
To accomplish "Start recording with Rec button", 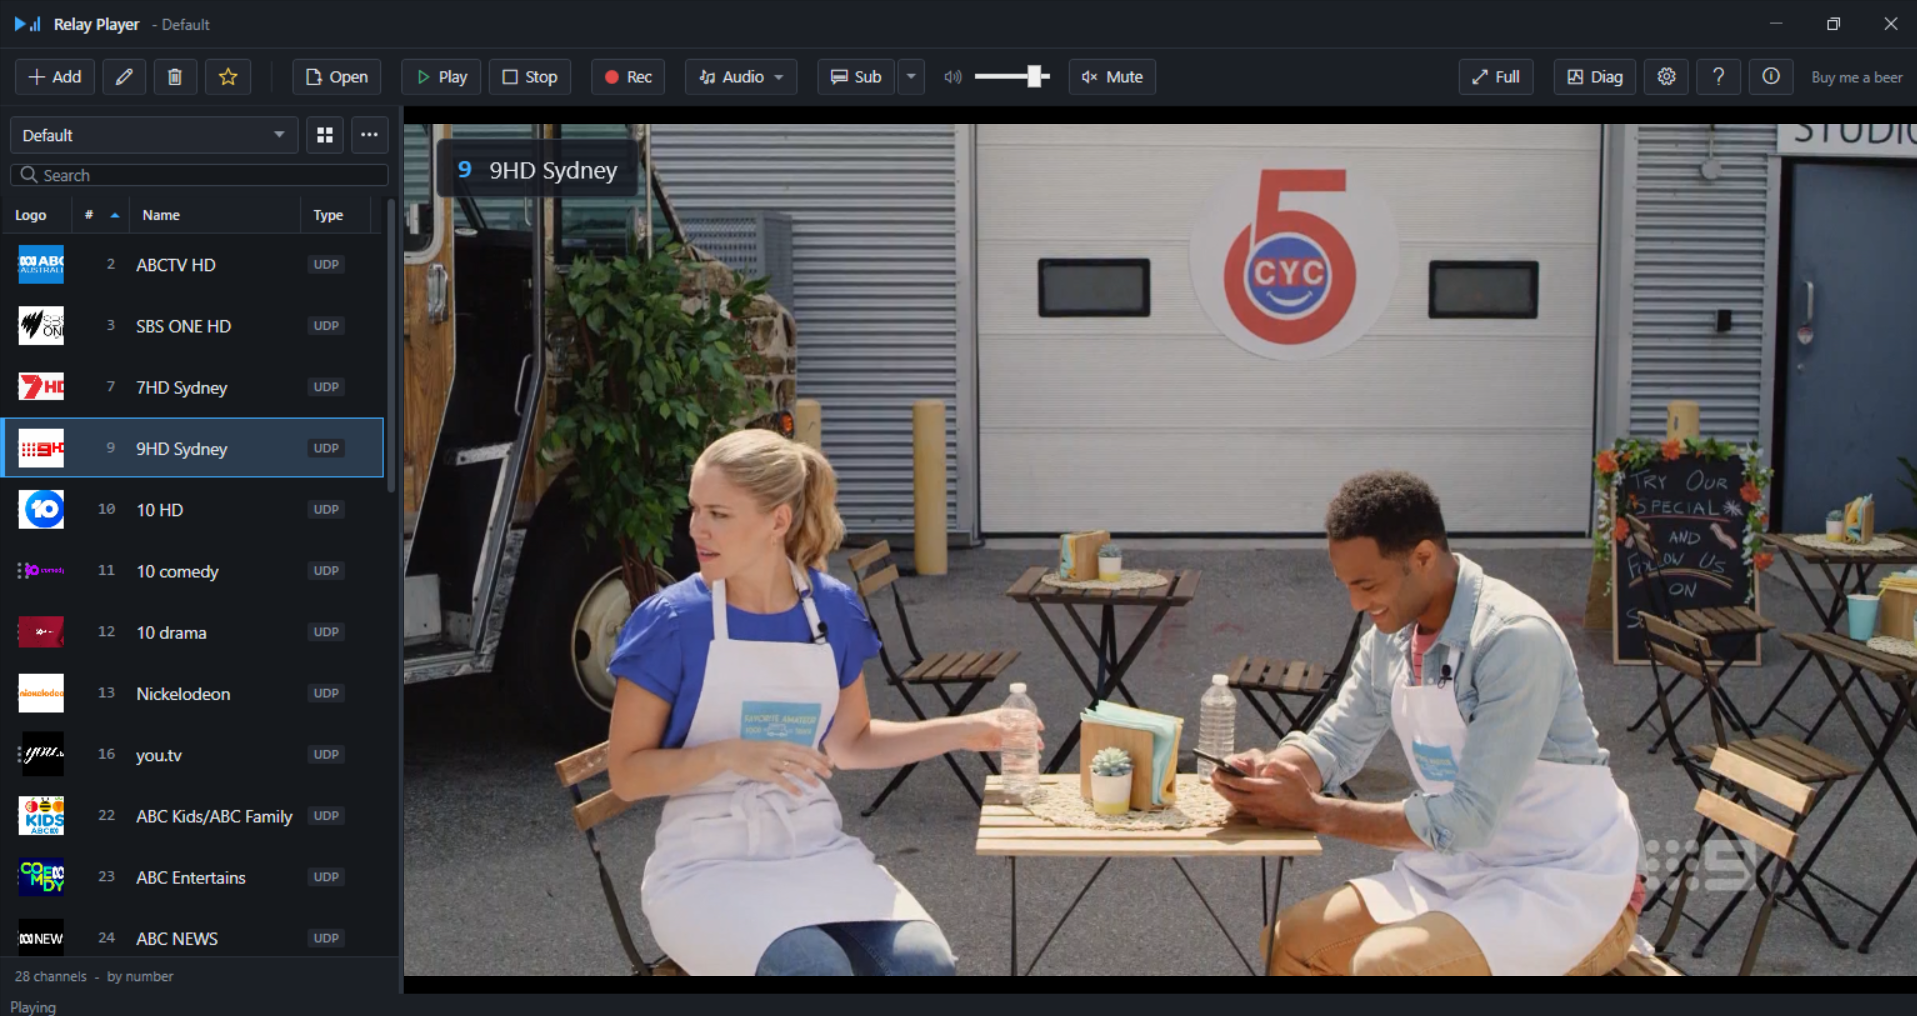I will [x=628, y=77].
